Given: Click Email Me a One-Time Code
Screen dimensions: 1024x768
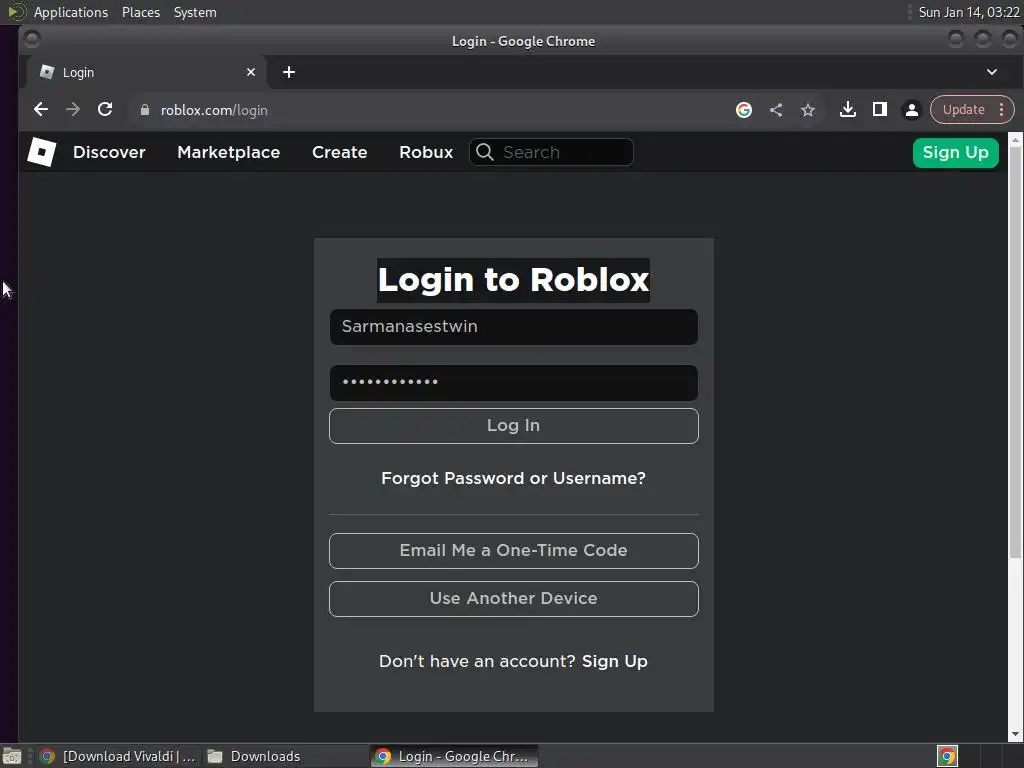Looking at the screenshot, I should click(x=513, y=551).
